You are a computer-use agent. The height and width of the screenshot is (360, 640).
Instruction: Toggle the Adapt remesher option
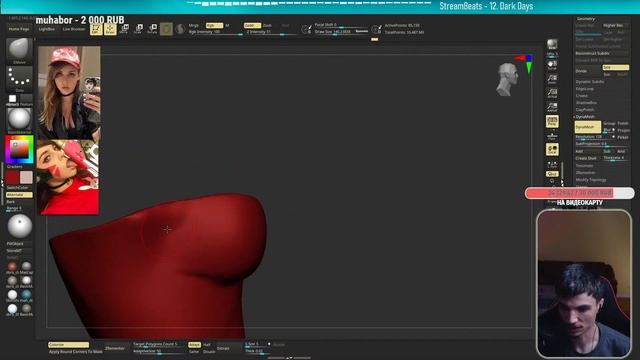(x=194, y=345)
